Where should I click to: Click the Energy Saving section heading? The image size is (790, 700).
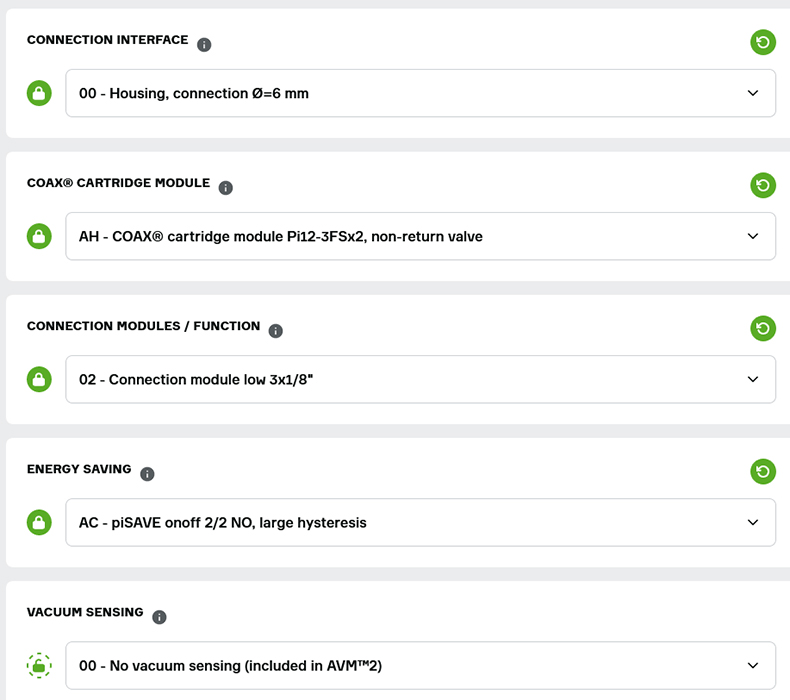79,470
